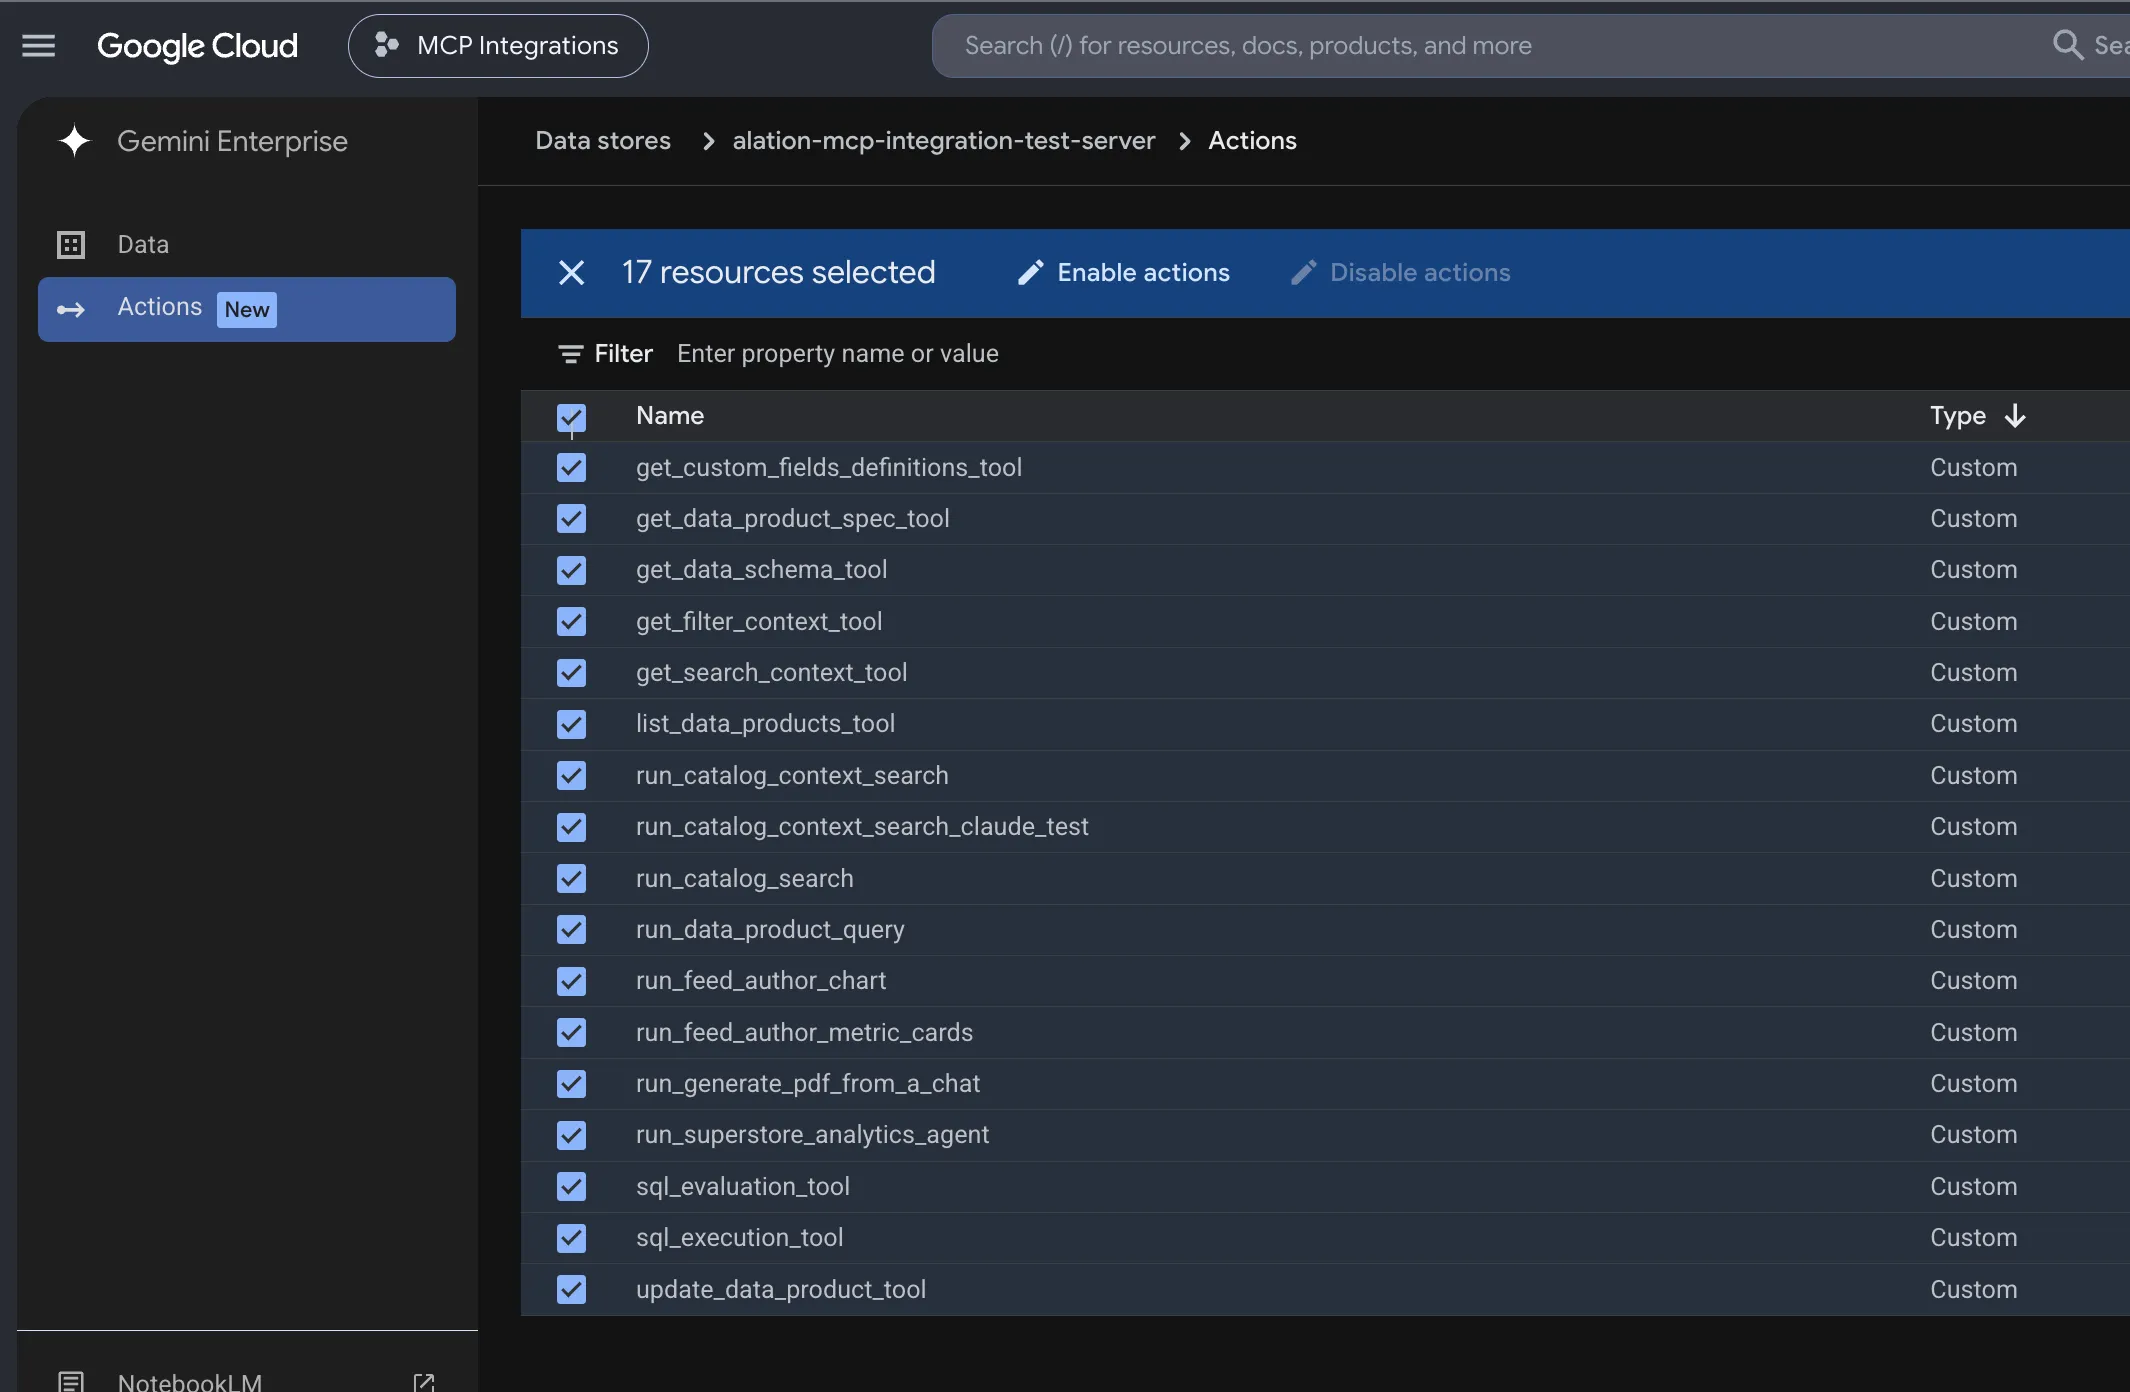
Task: Click the Filter icon
Action: (x=571, y=354)
